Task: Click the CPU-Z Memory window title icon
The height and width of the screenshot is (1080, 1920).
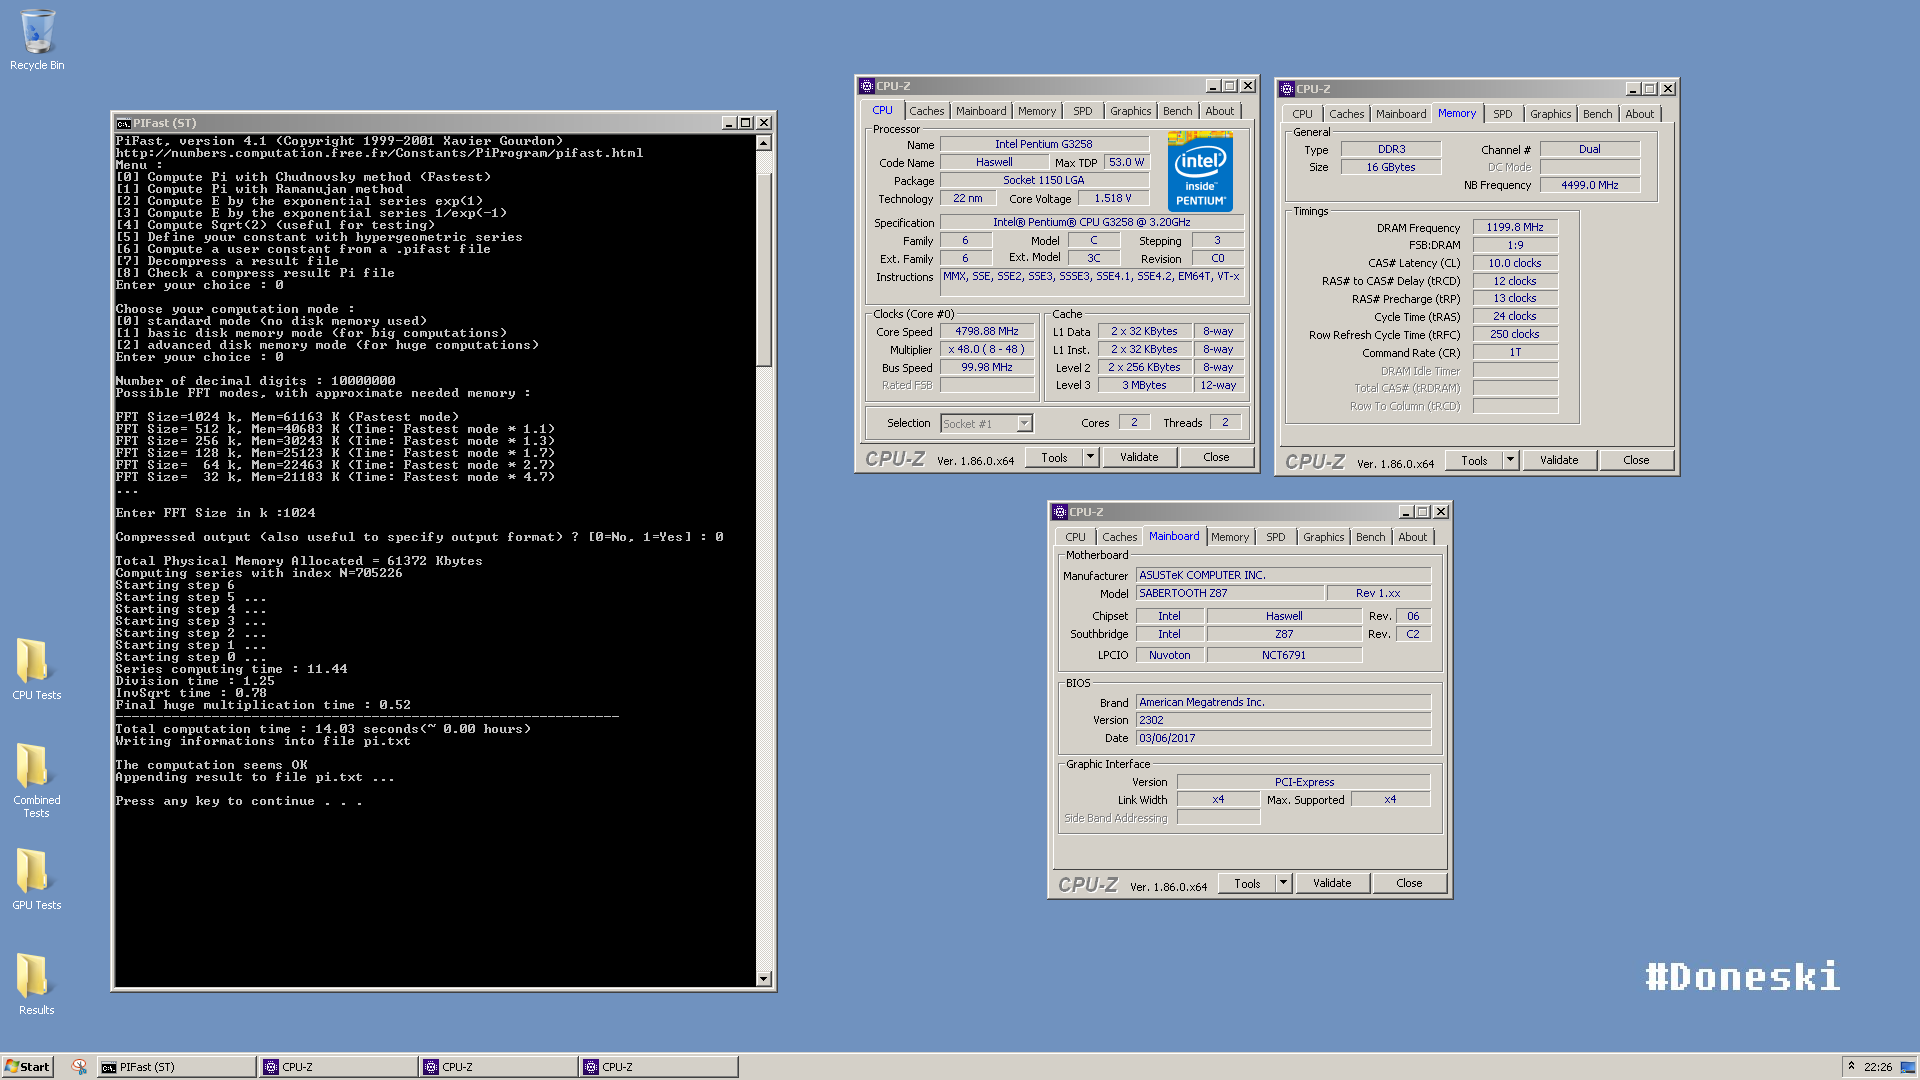Action: tap(1287, 89)
